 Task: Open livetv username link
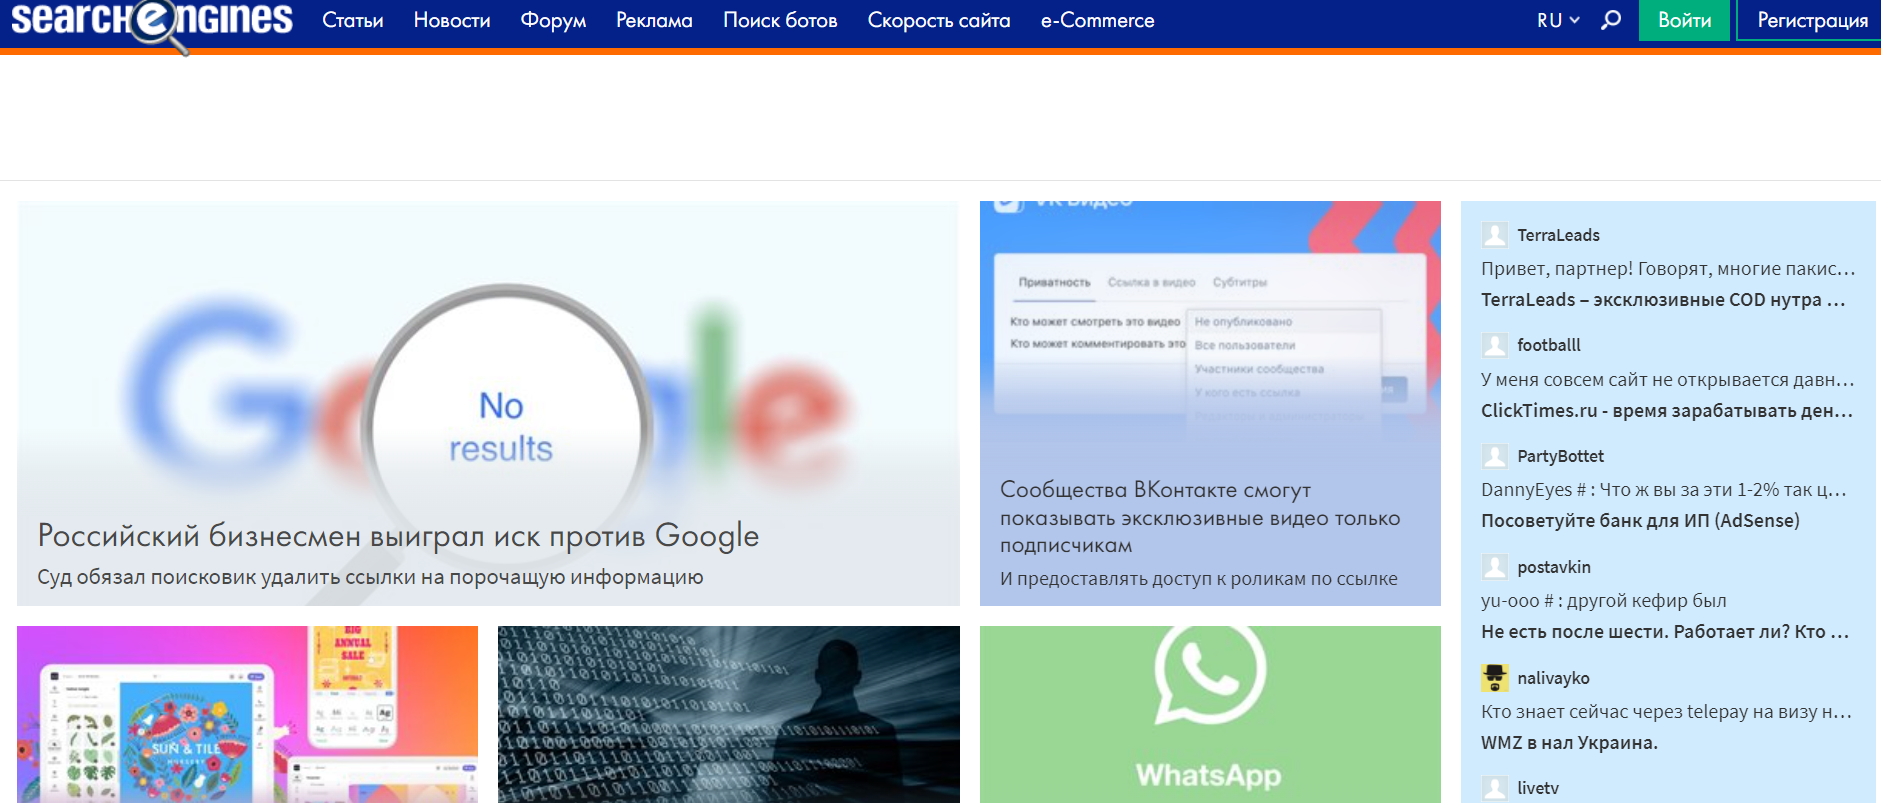[x=1538, y=788]
